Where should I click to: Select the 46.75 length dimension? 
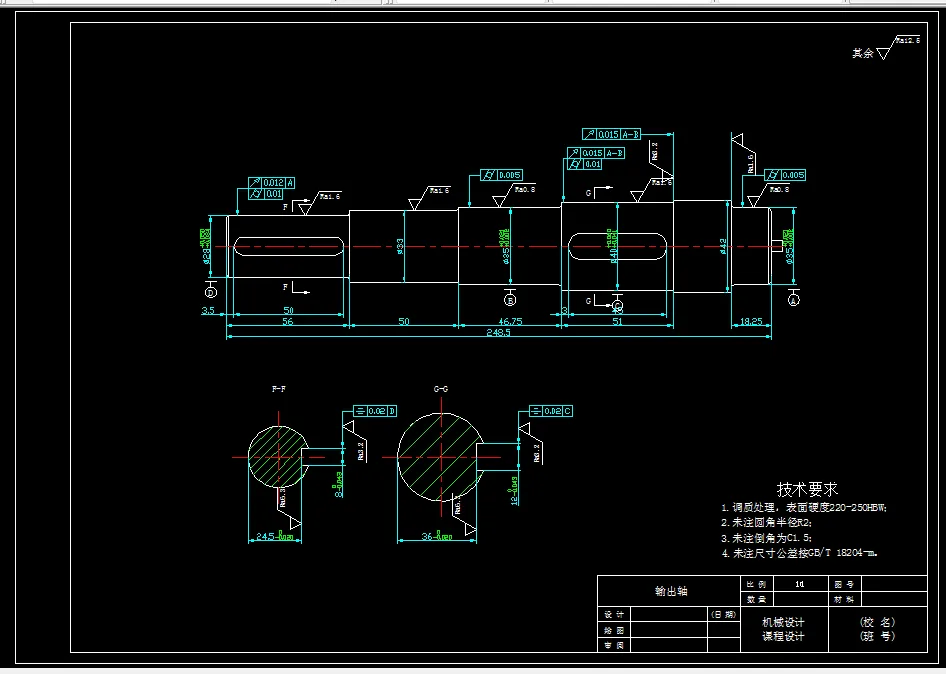(x=510, y=322)
